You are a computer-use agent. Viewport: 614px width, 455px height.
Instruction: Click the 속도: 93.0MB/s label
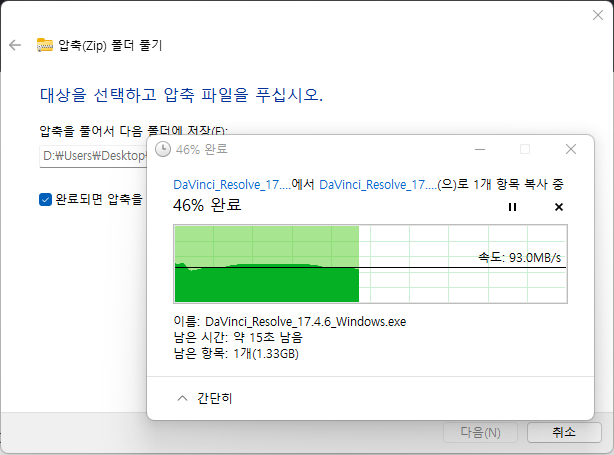[520, 257]
